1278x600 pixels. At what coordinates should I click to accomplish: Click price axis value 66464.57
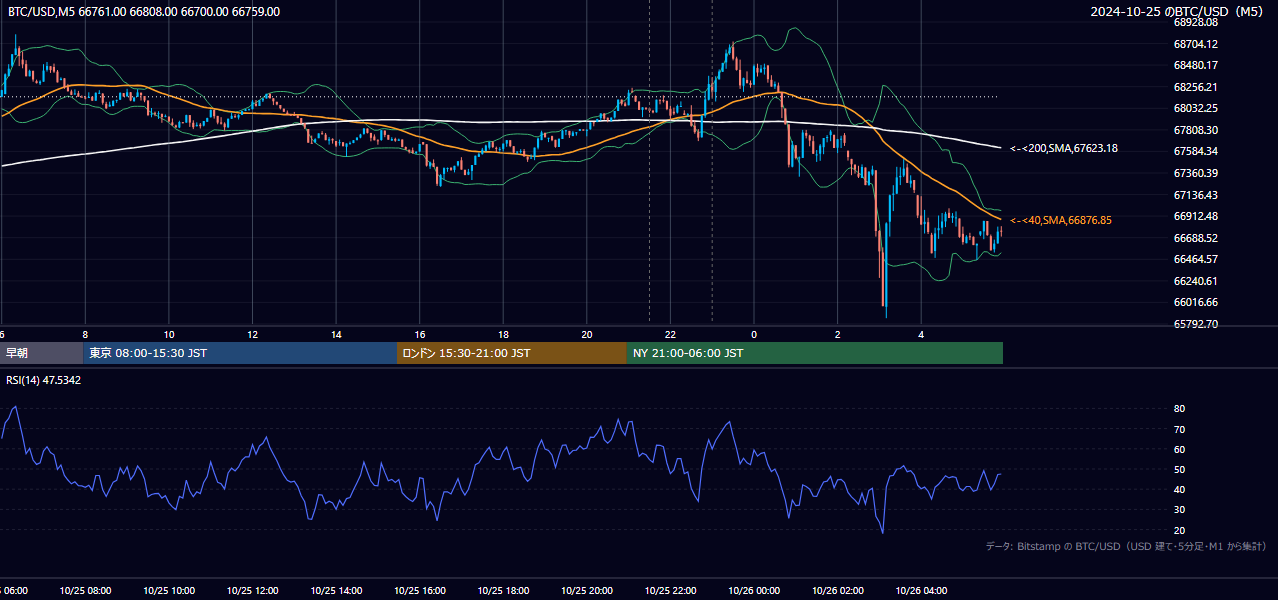click(1196, 259)
